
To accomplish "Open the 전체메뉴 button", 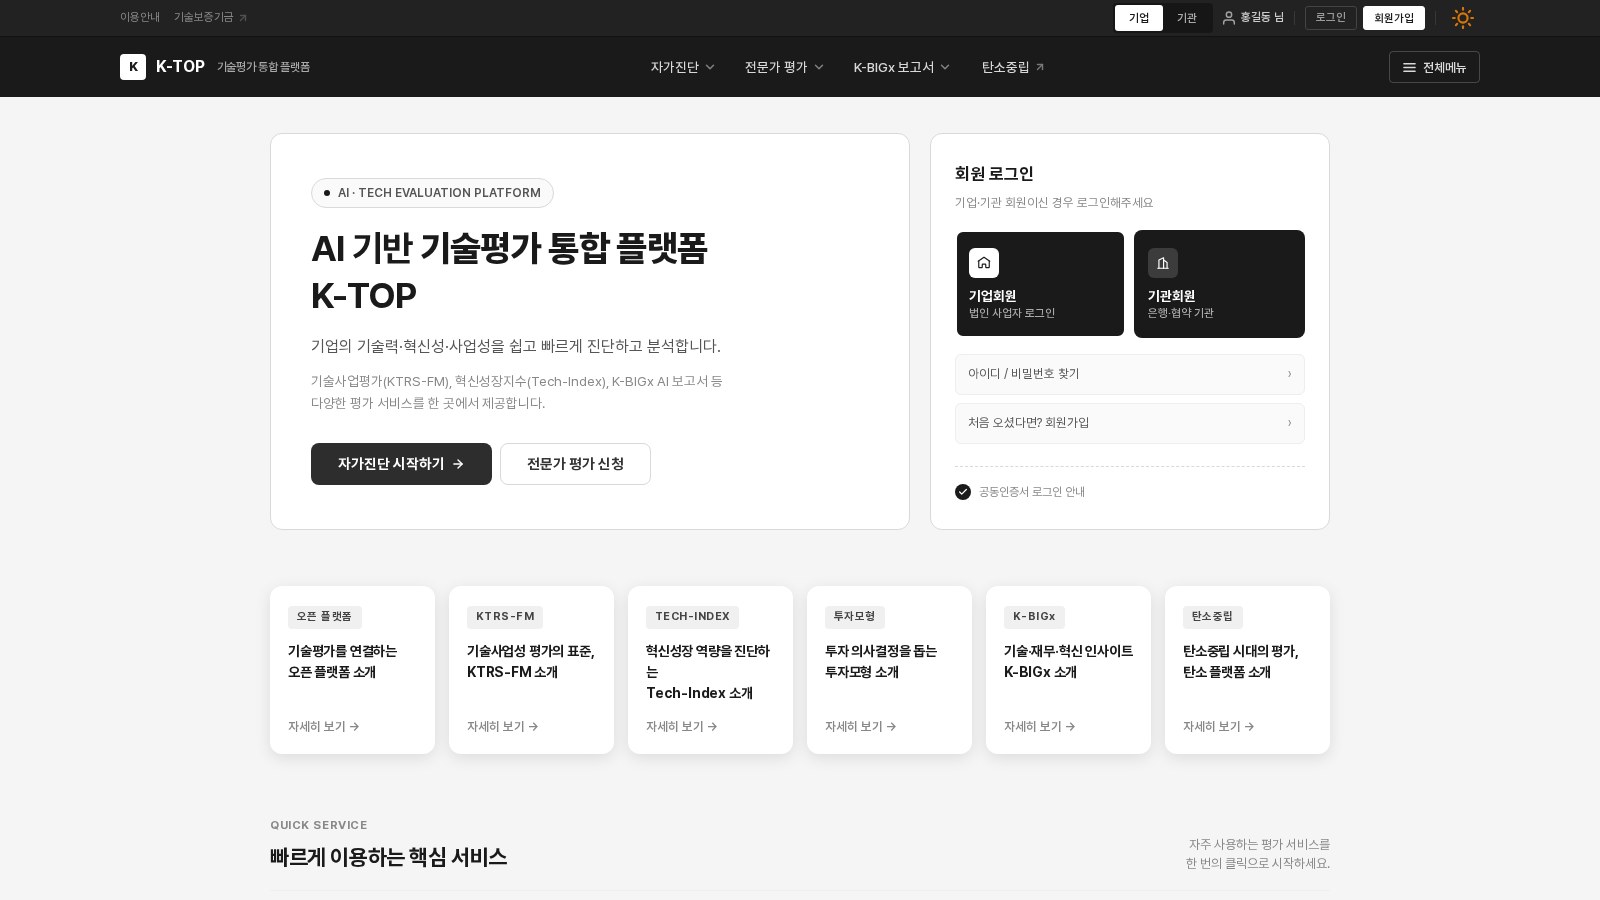I will 1434,67.
